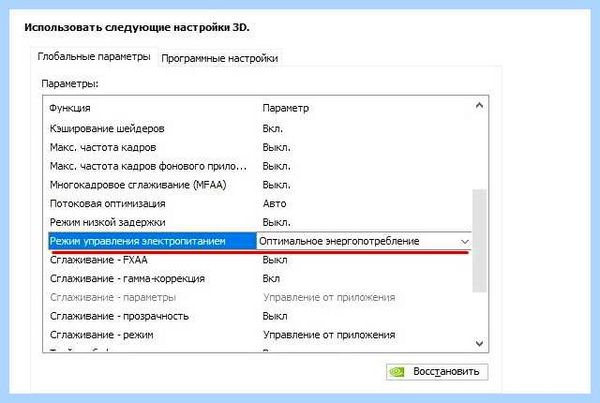Click the Восстановить button
The width and height of the screenshot is (600, 403).
(x=437, y=371)
